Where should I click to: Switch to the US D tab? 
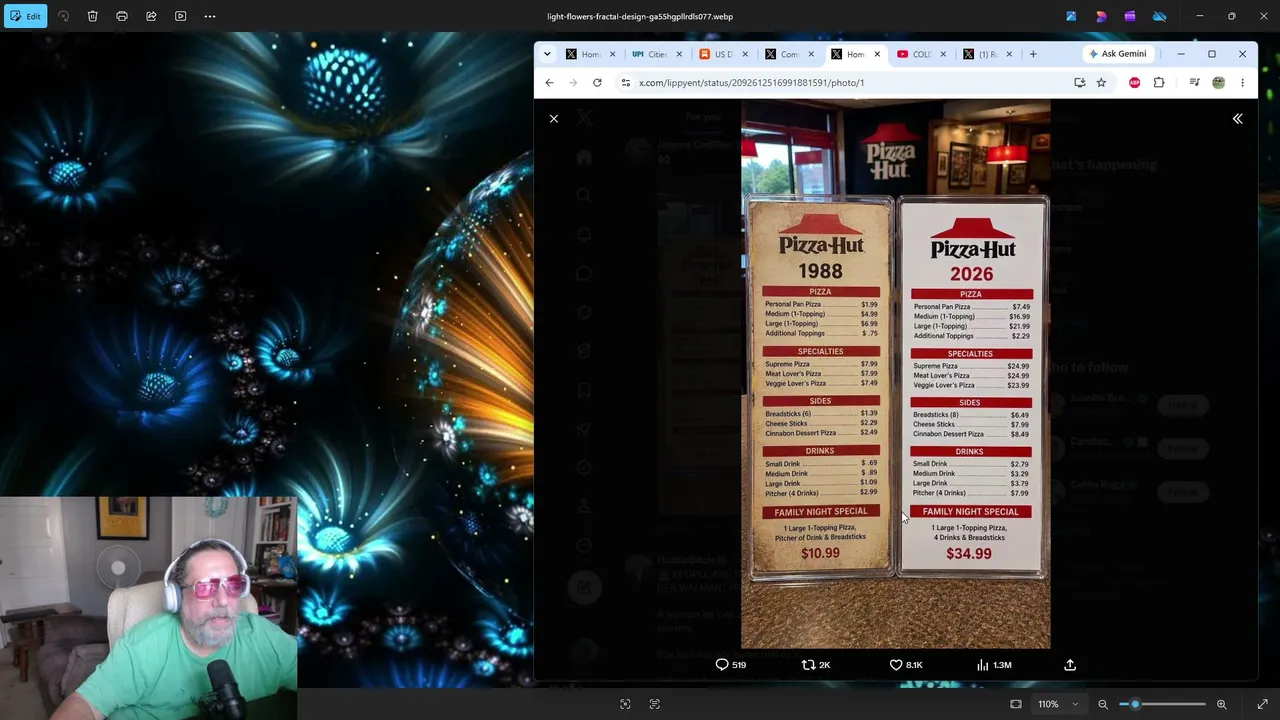722,54
